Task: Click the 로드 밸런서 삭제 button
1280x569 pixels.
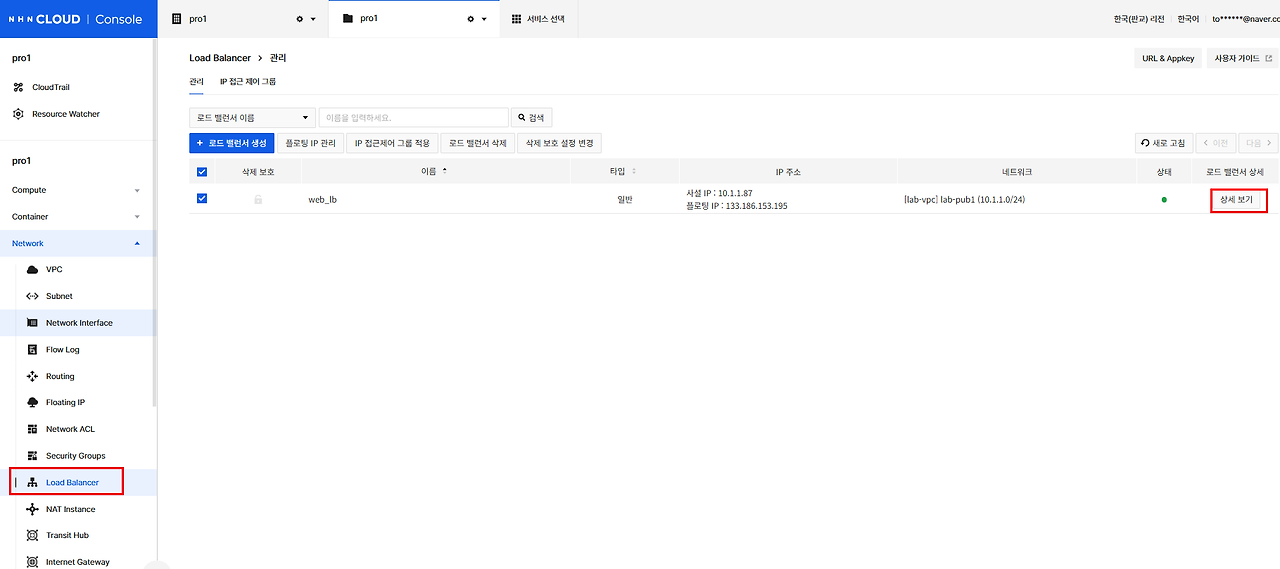Action: pyautogui.click(x=478, y=143)
